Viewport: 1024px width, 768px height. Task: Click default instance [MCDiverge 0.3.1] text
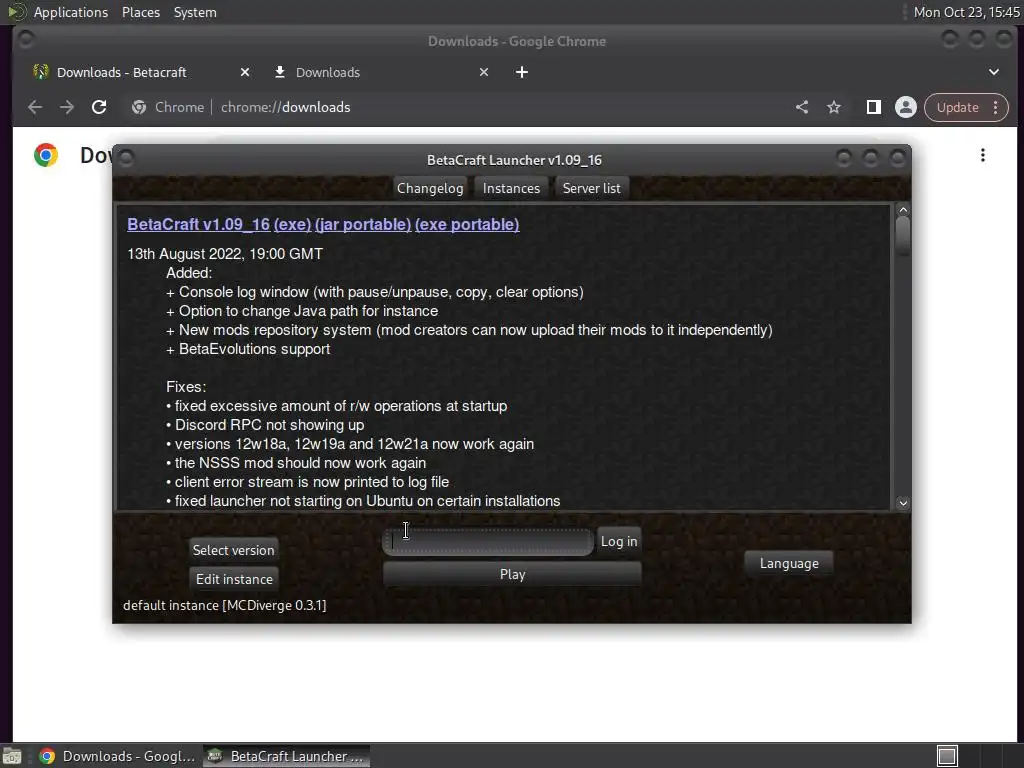coord(225,605)
